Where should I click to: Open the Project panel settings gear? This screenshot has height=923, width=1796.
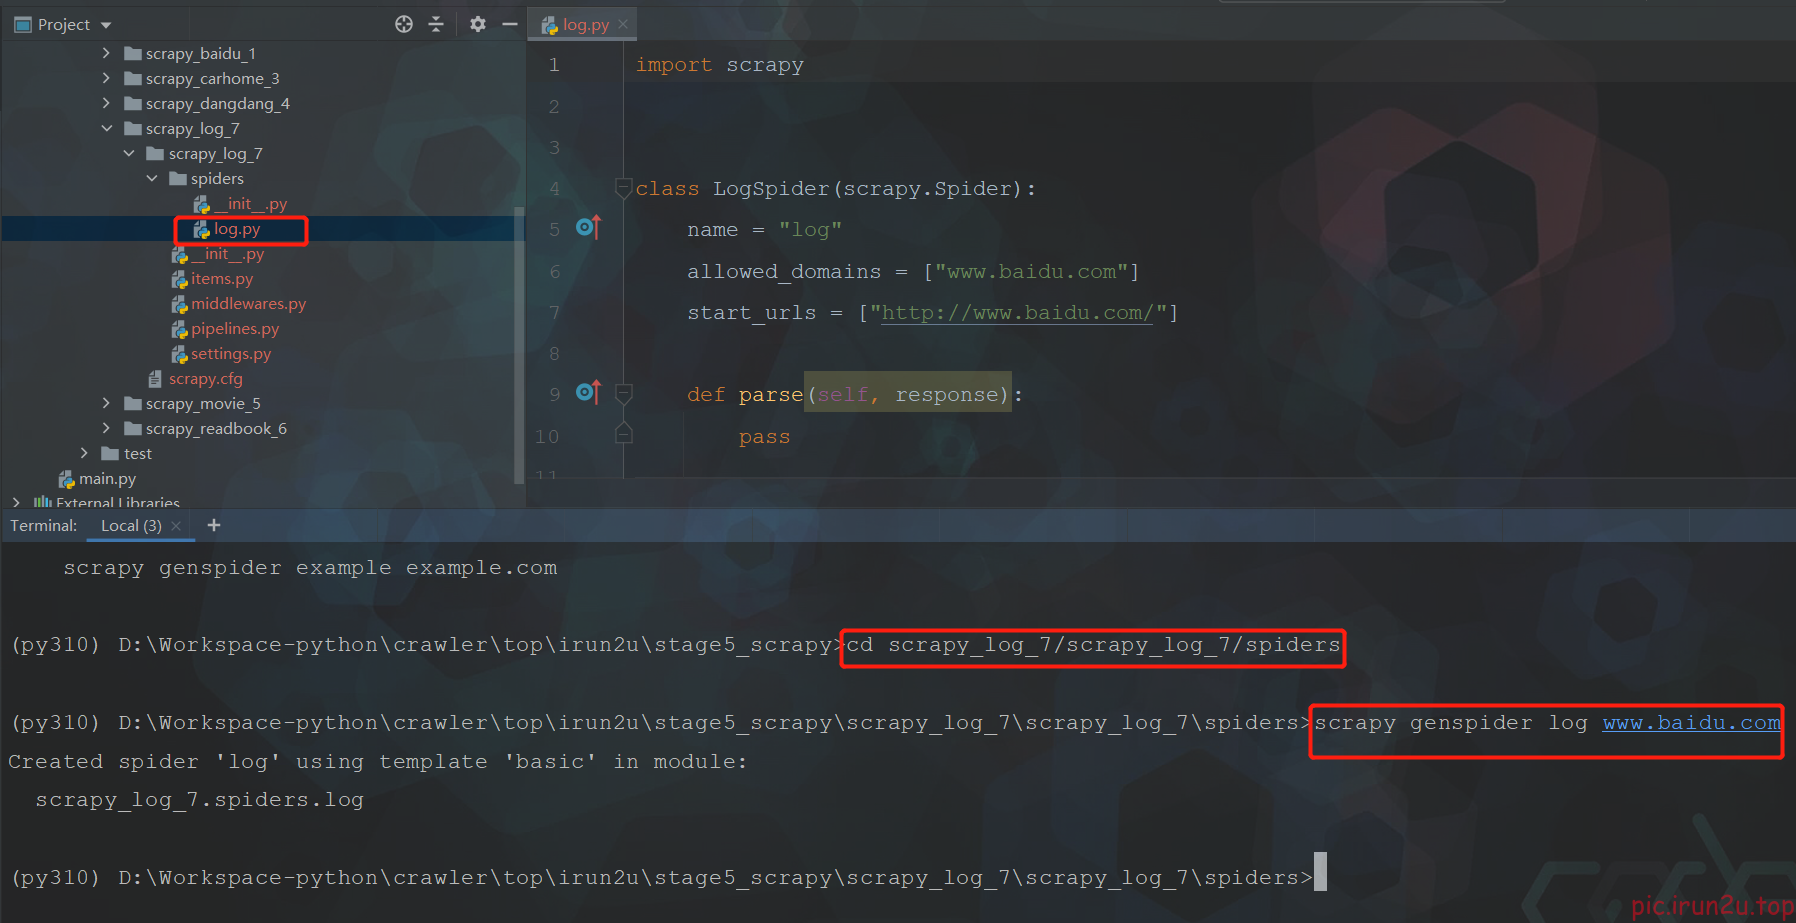tap(478, 24)
